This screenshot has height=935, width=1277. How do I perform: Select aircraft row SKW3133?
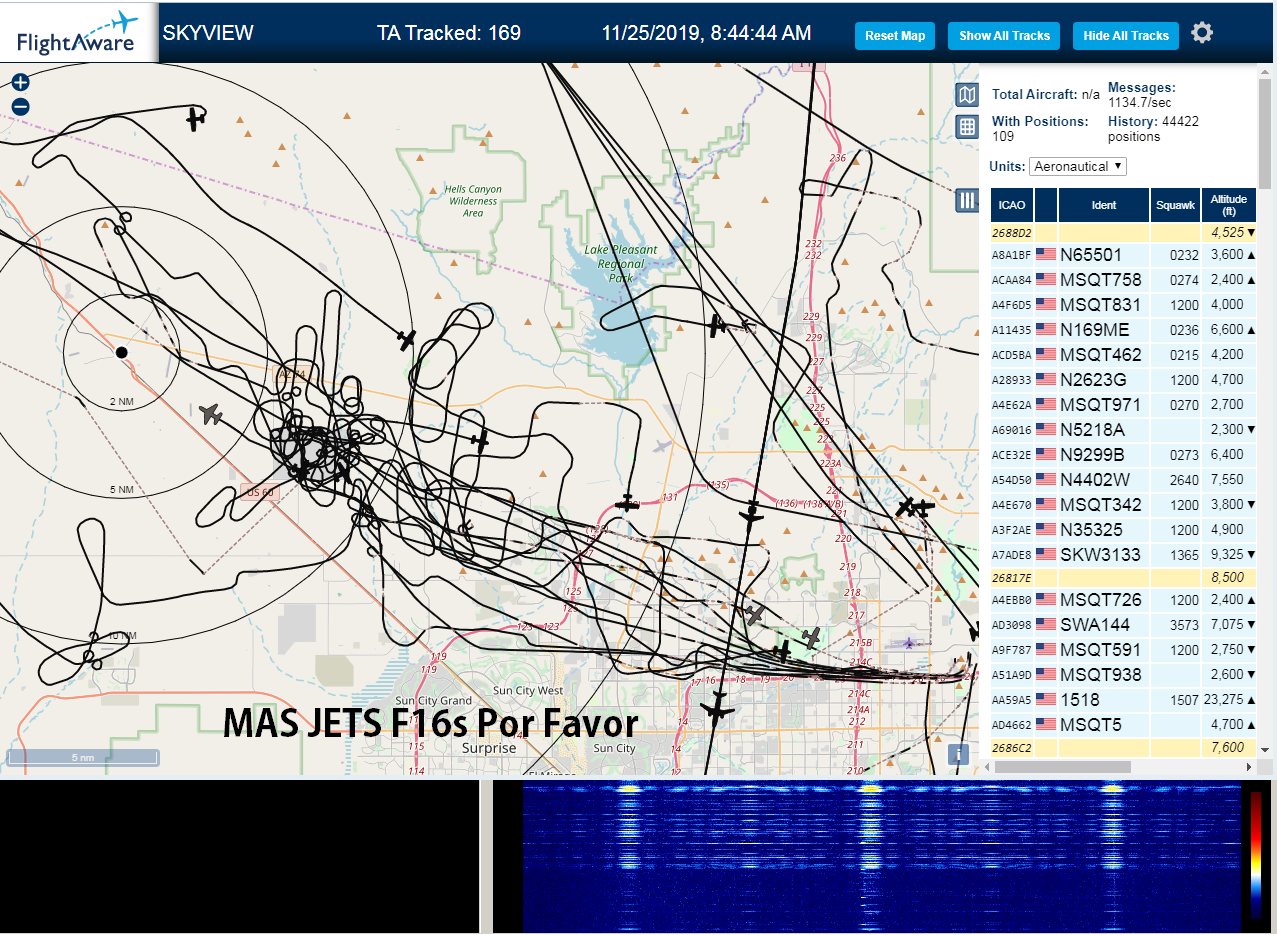pyautogui.click(x=1123, y=554)
